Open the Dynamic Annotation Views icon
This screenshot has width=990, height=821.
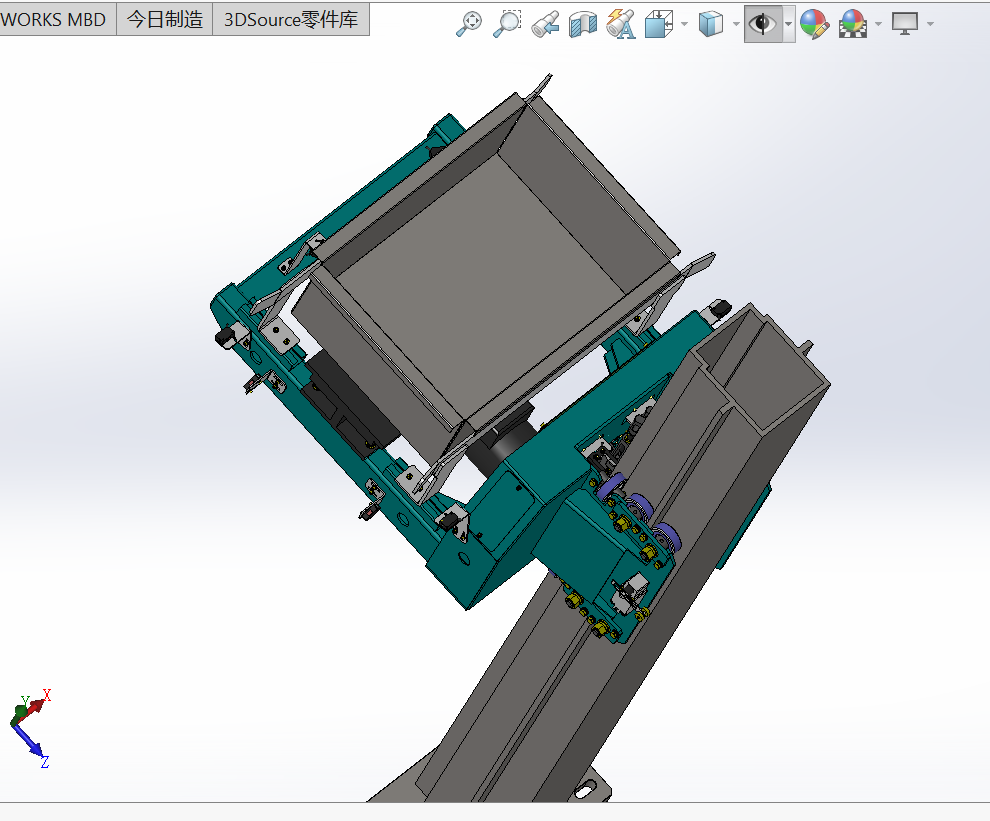pyautogui.click(x=621, y=24)
